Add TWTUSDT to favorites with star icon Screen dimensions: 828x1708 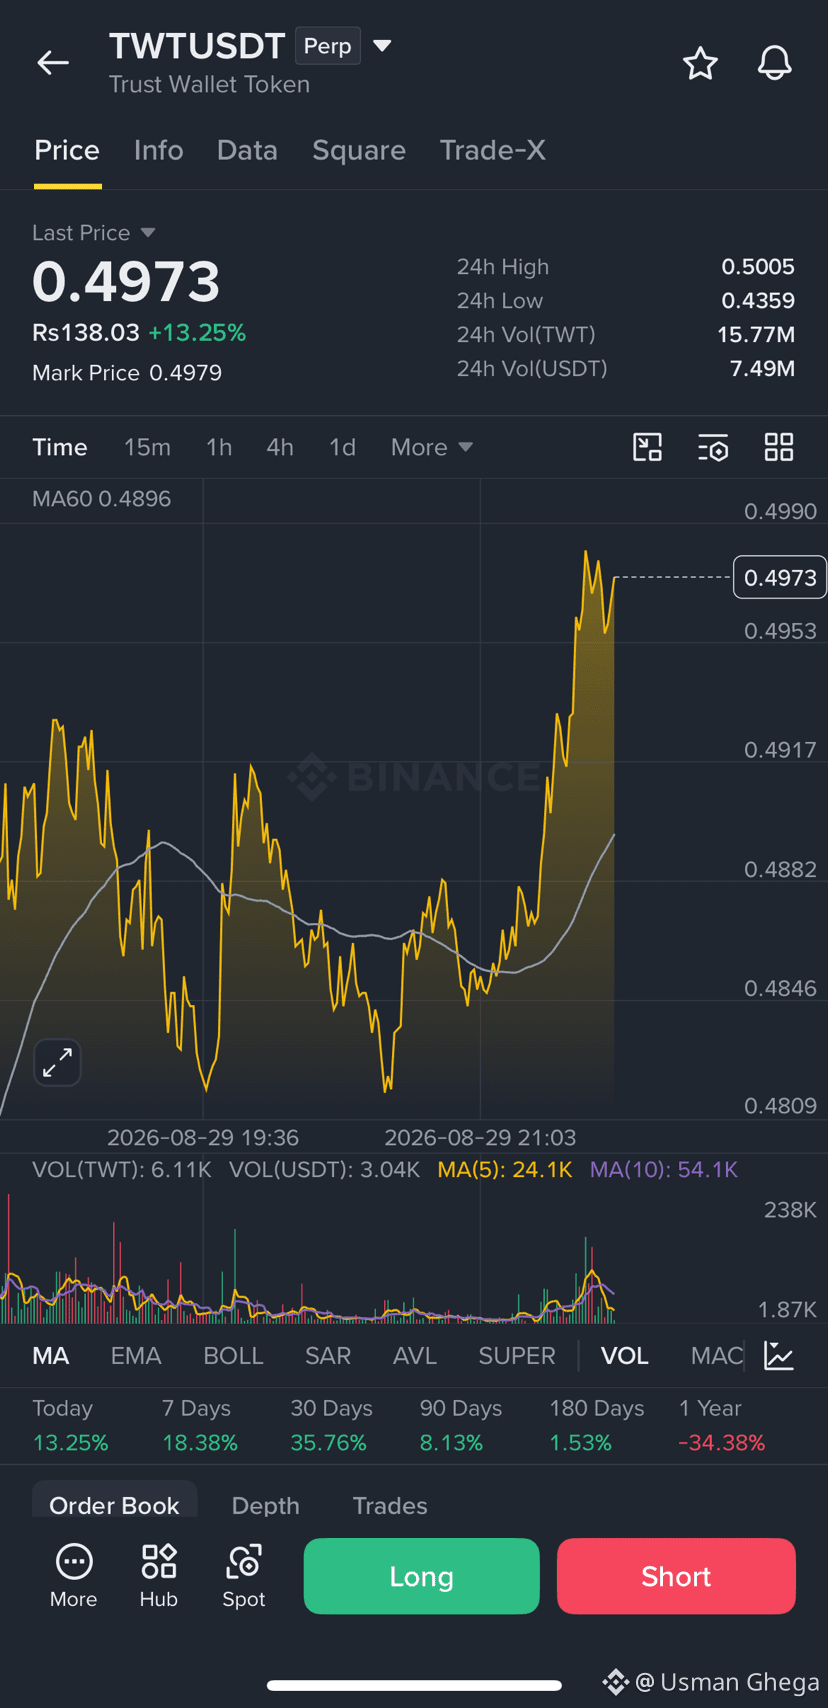pos(700,63)
